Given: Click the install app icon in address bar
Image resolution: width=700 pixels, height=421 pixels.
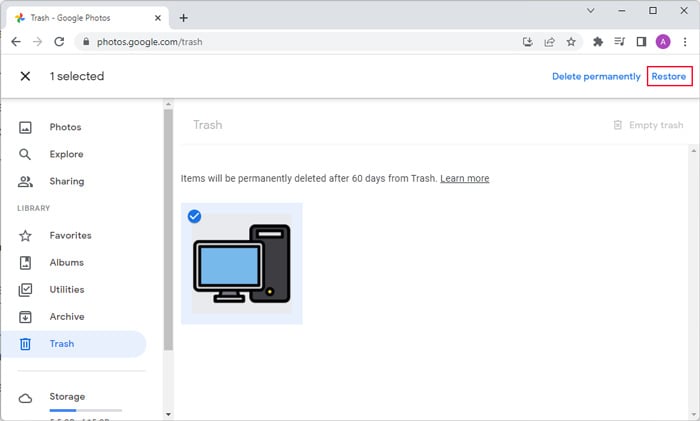Looking at the screenshot, I should tap(528, 42).
